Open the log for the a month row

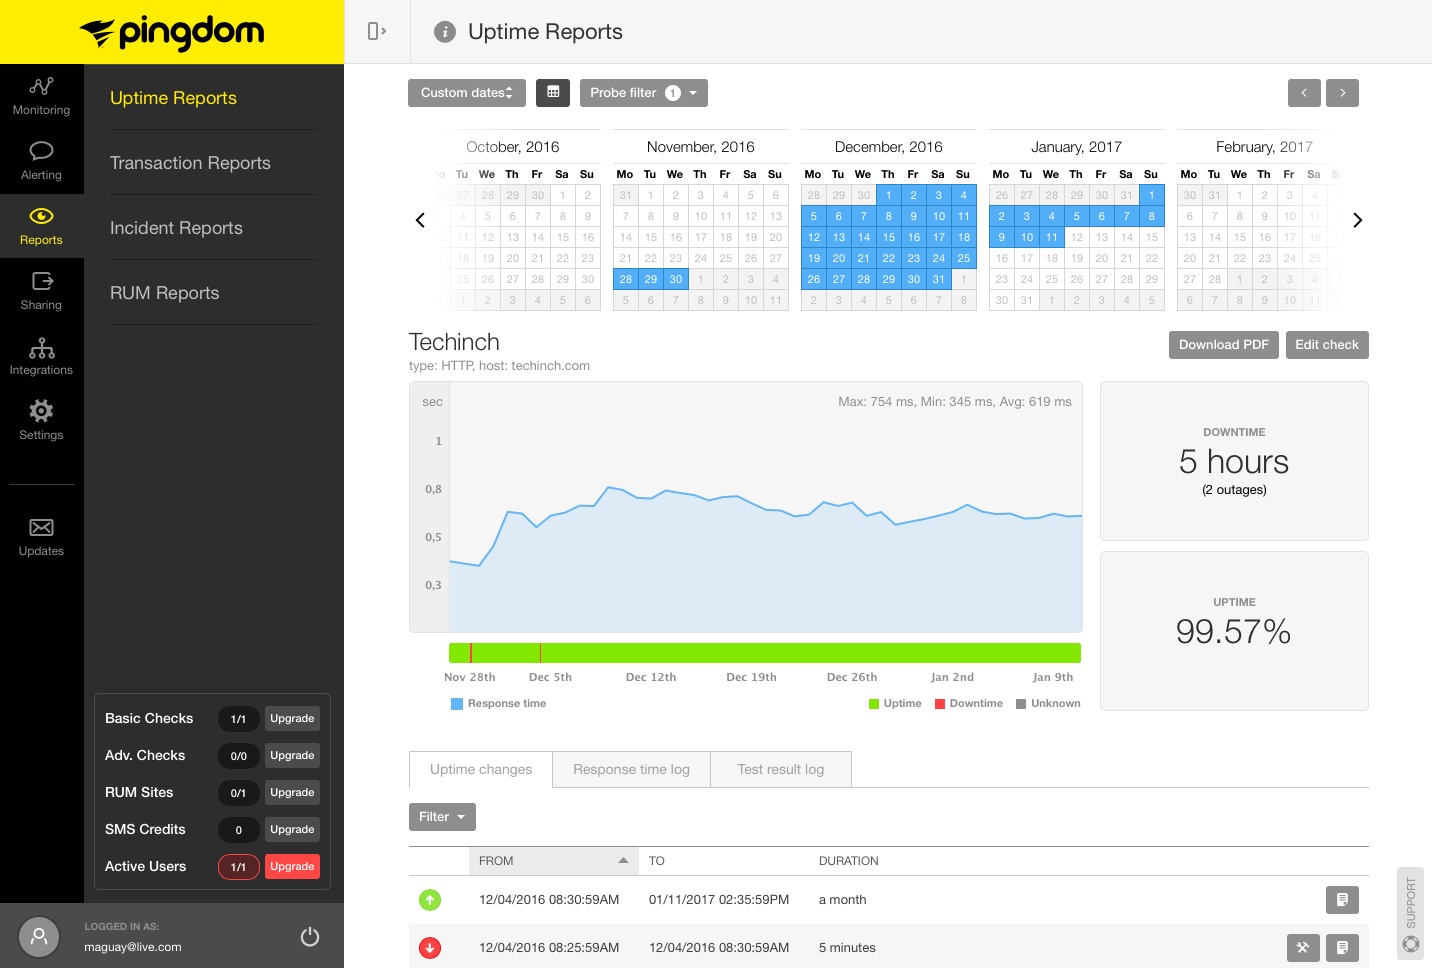[x=1342, y=900]
